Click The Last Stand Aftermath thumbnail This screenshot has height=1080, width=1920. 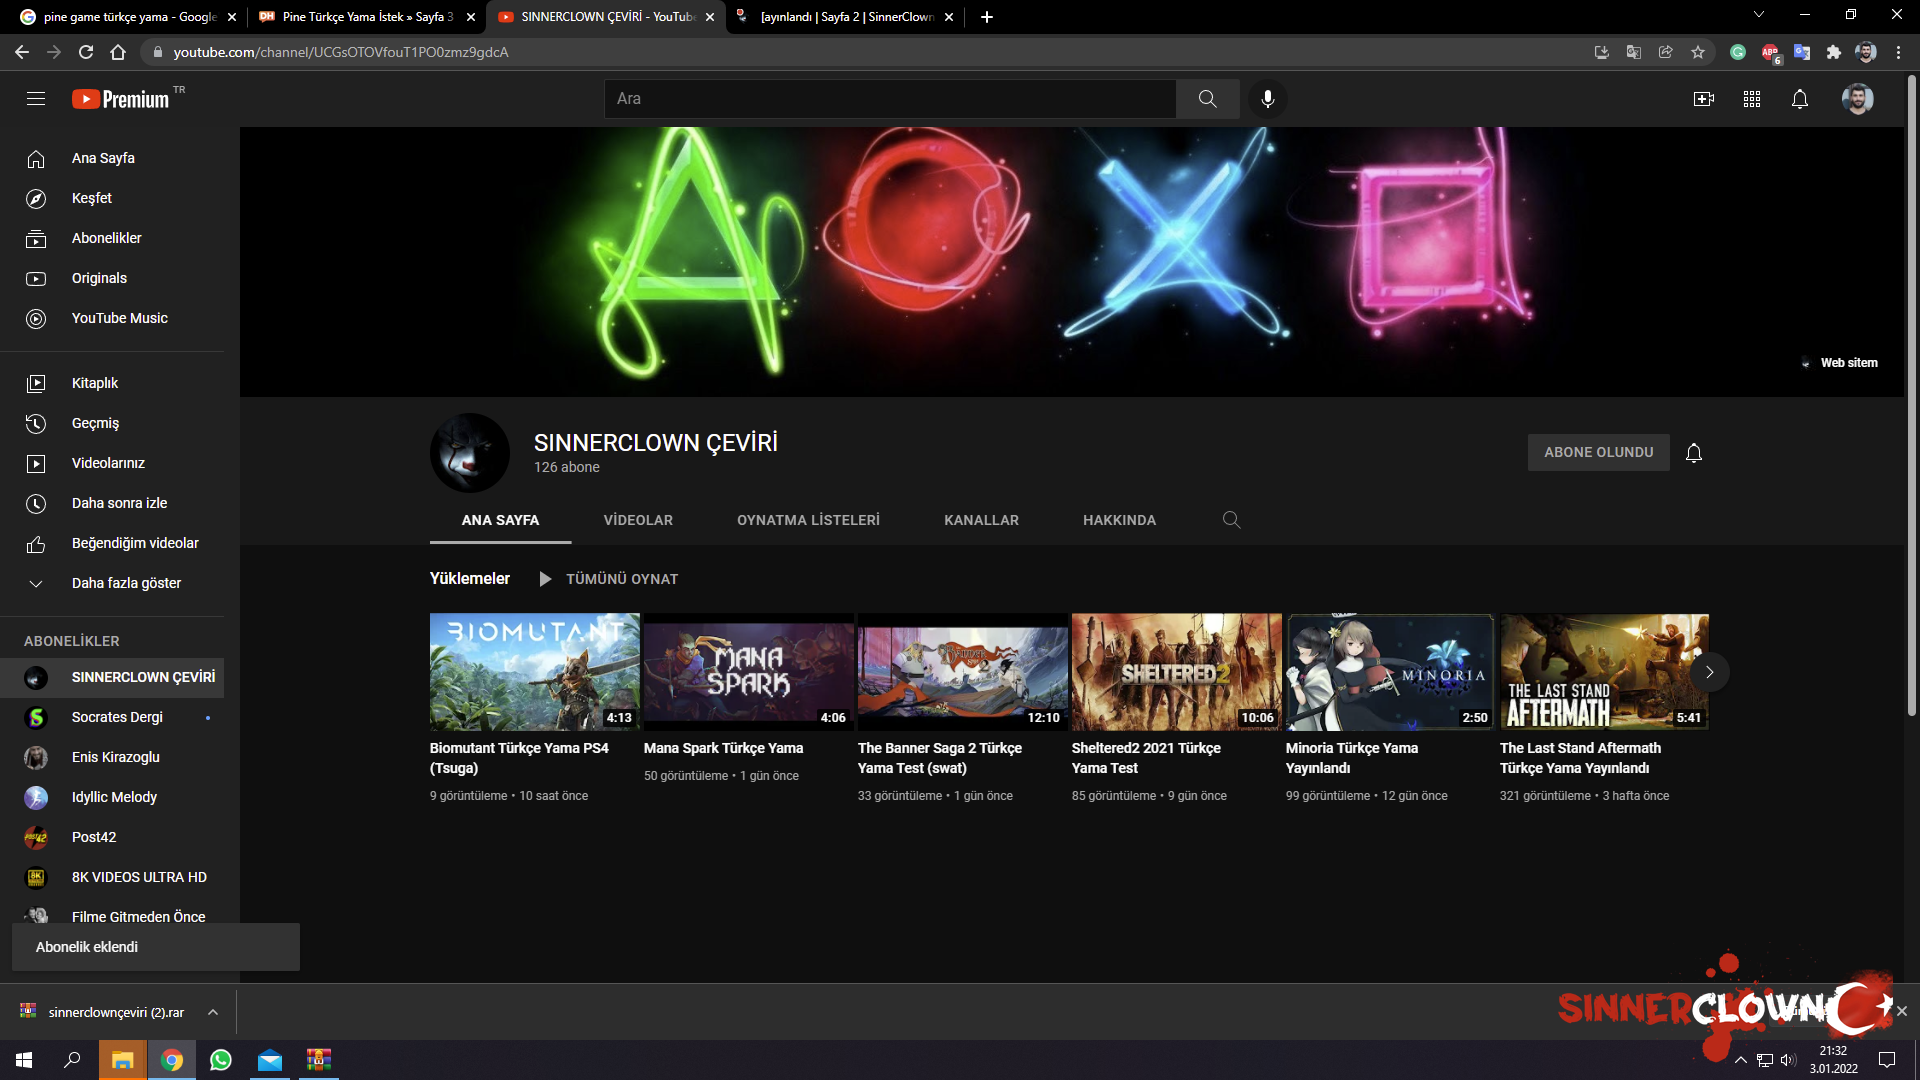coord(1604,672)
